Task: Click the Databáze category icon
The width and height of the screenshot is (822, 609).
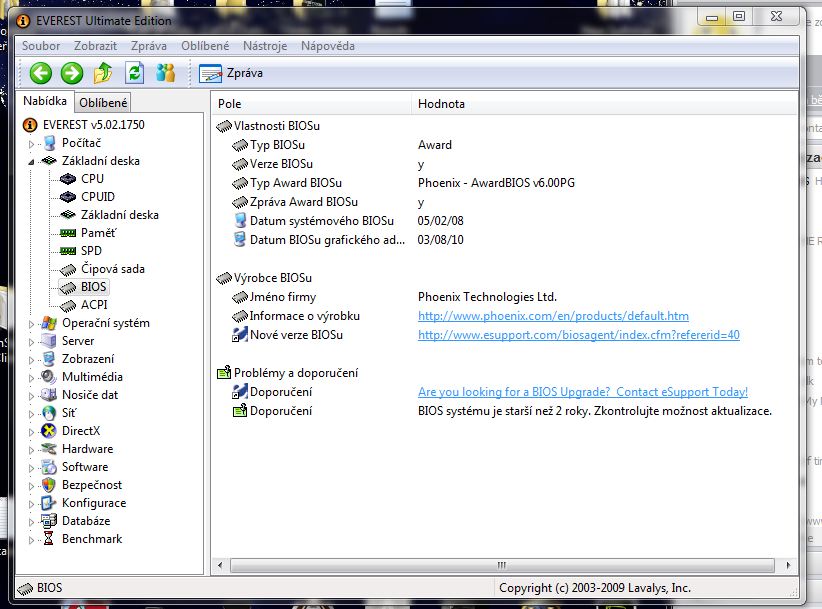Action: click(49, 520)
